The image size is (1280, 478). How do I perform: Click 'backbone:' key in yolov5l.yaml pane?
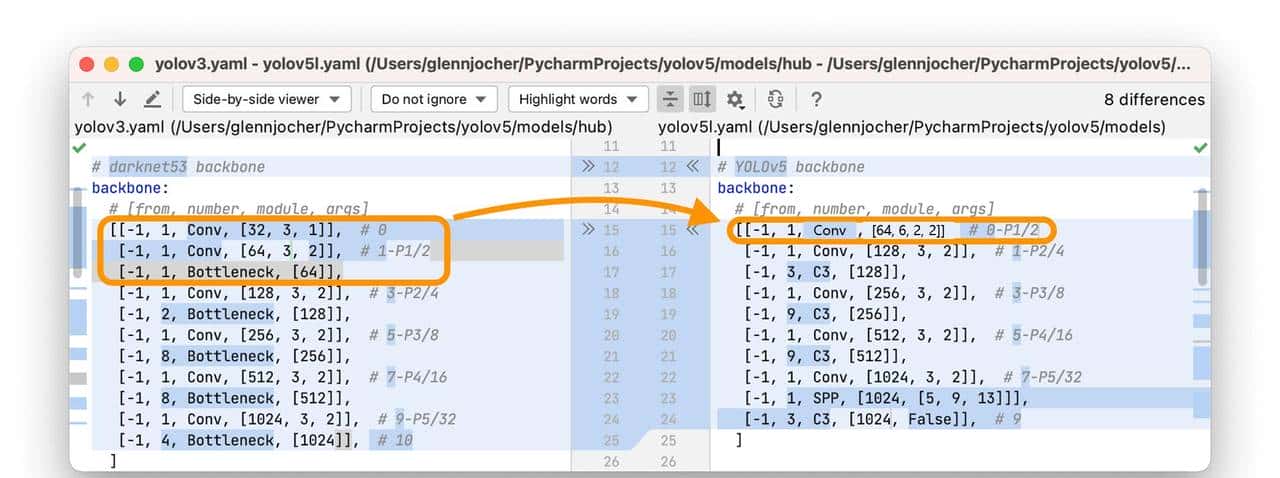click(754, 188)
